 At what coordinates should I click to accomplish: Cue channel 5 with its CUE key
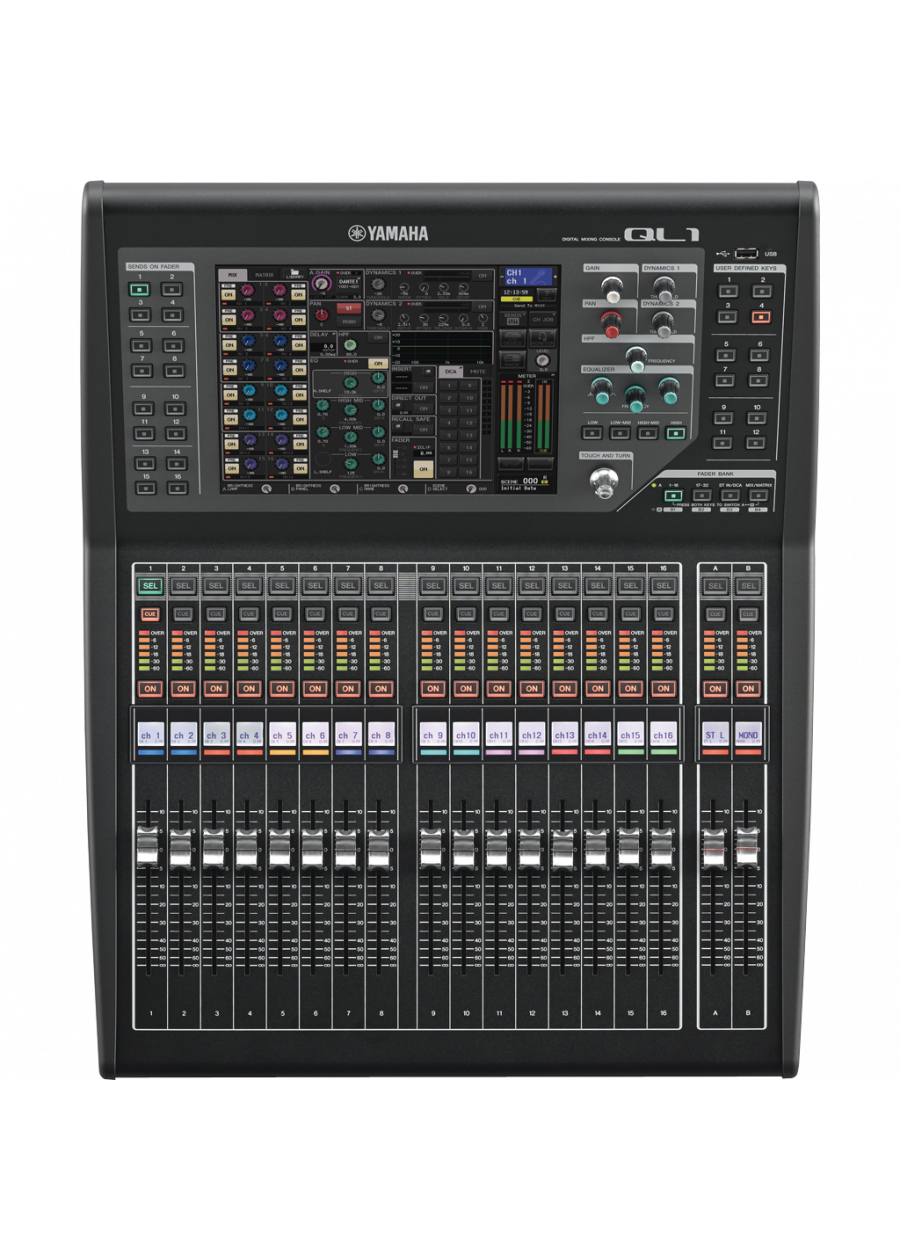(x=281, y=613)
